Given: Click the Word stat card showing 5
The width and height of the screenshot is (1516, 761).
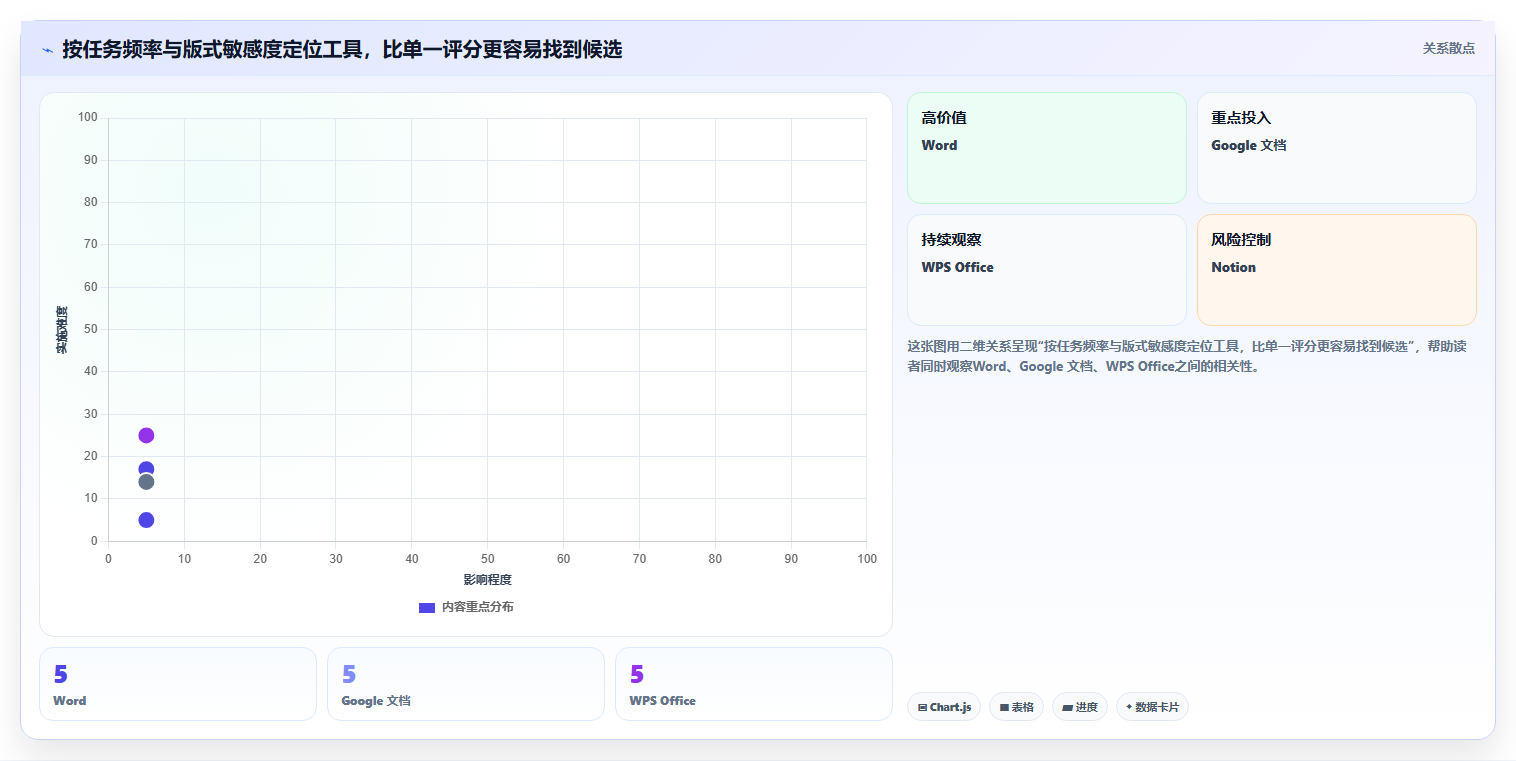Looking at the screenshot, I should pos(178,684).
